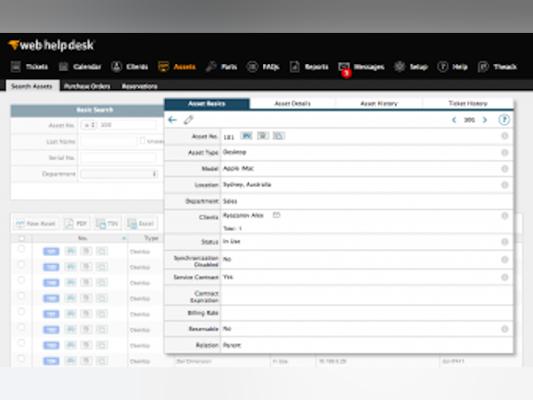Click the pencil edit icon

189,120
